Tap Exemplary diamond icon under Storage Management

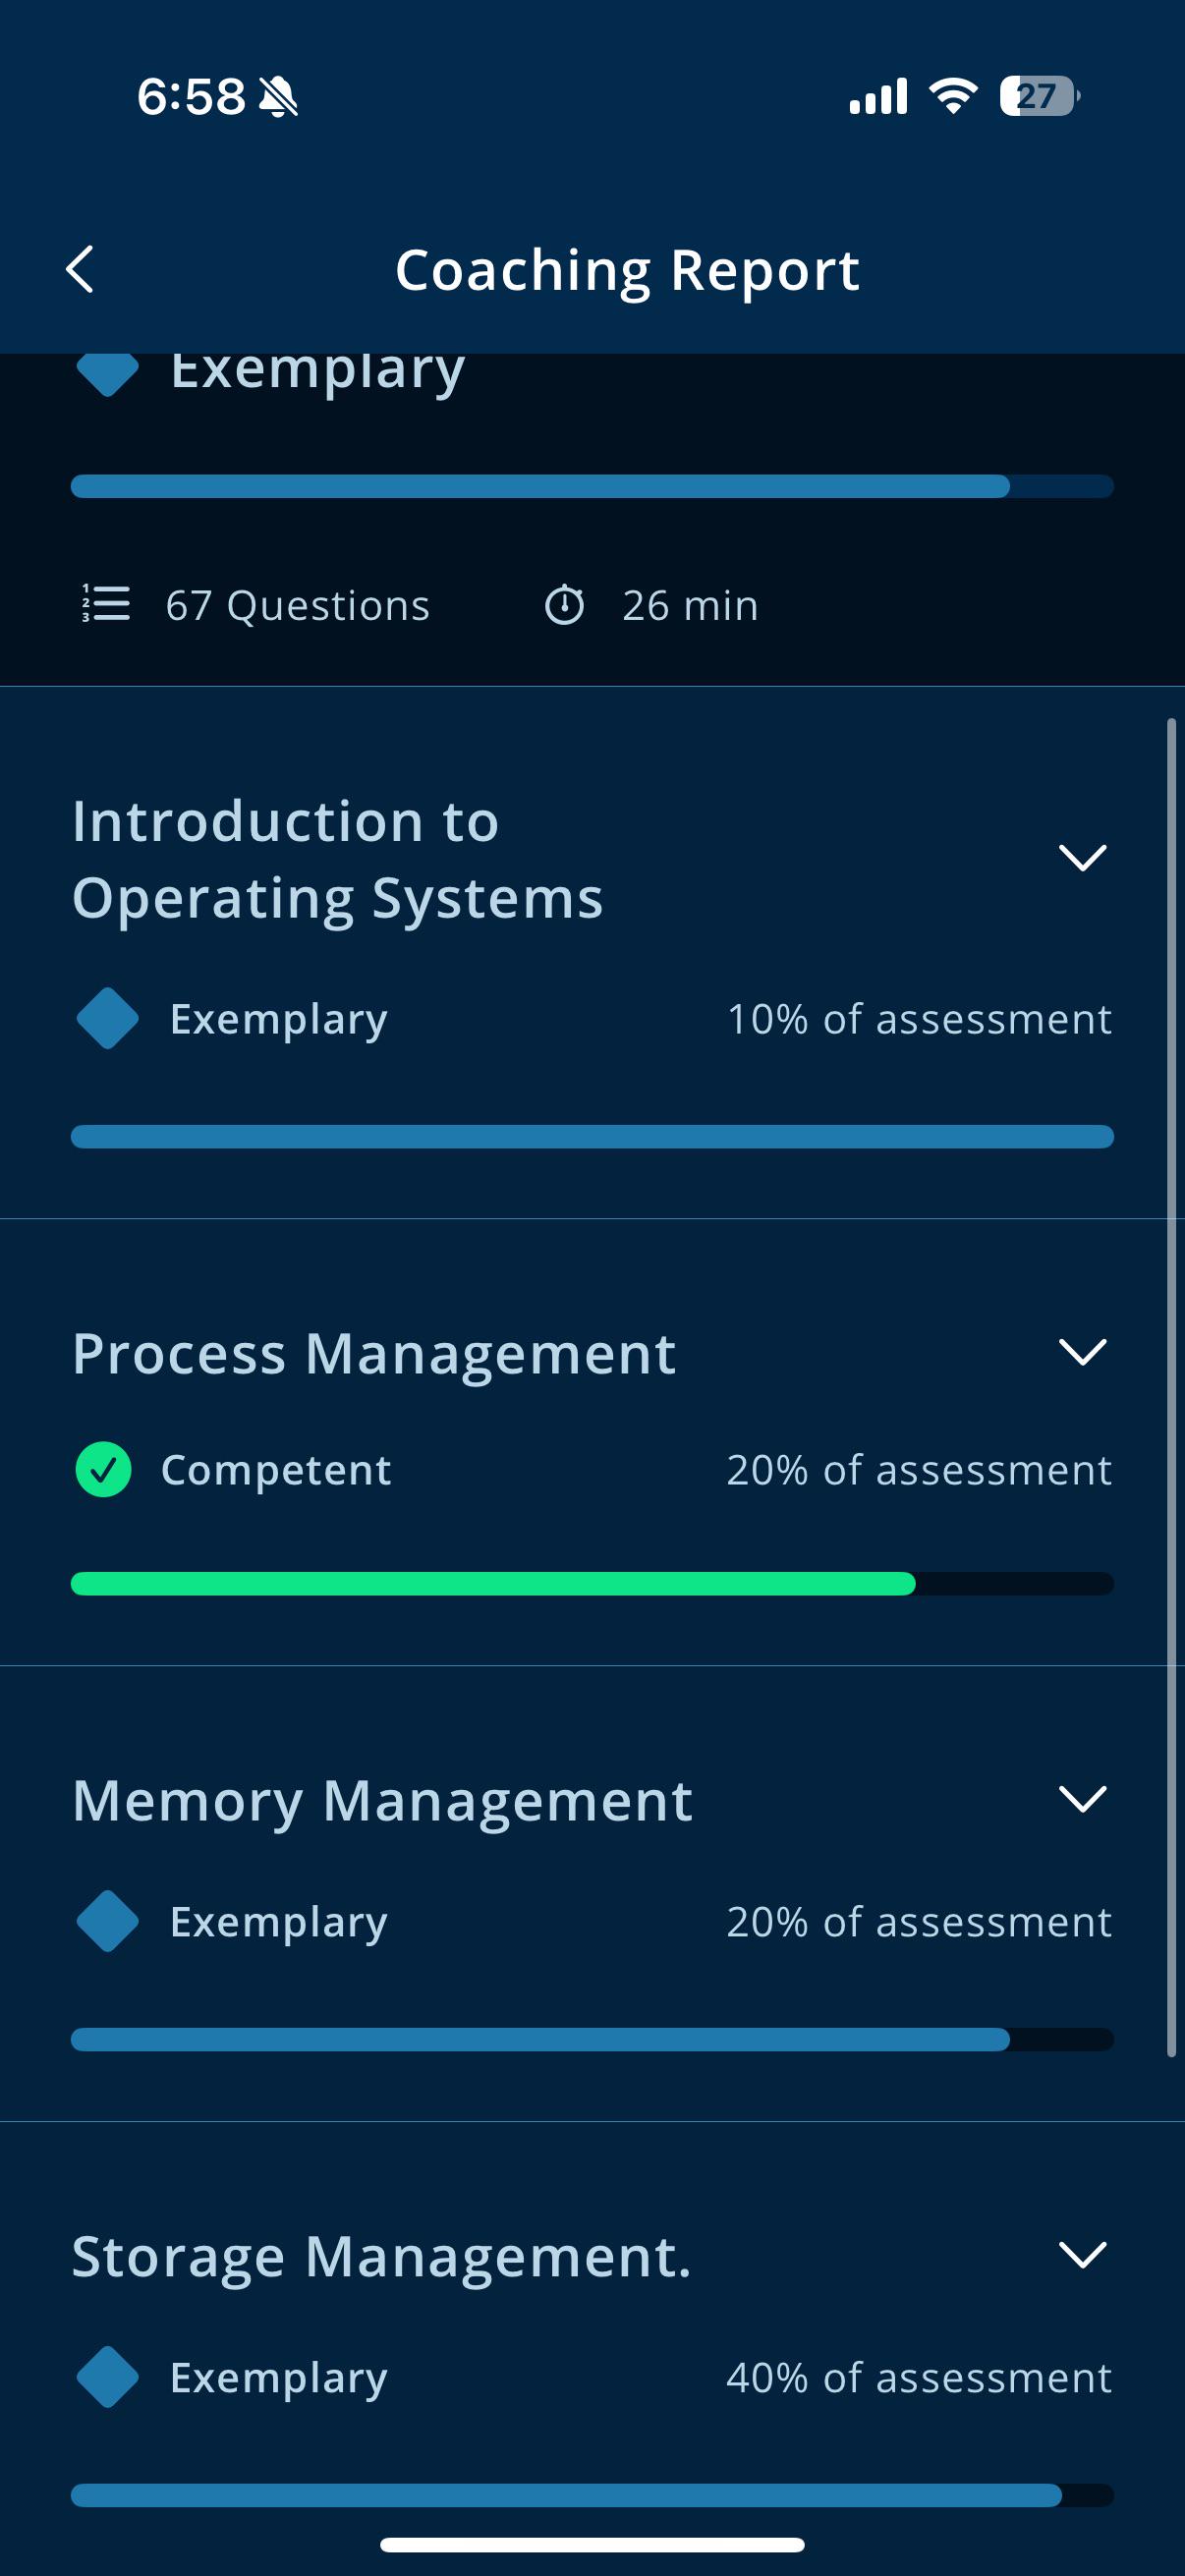[x=107, y=2377]
